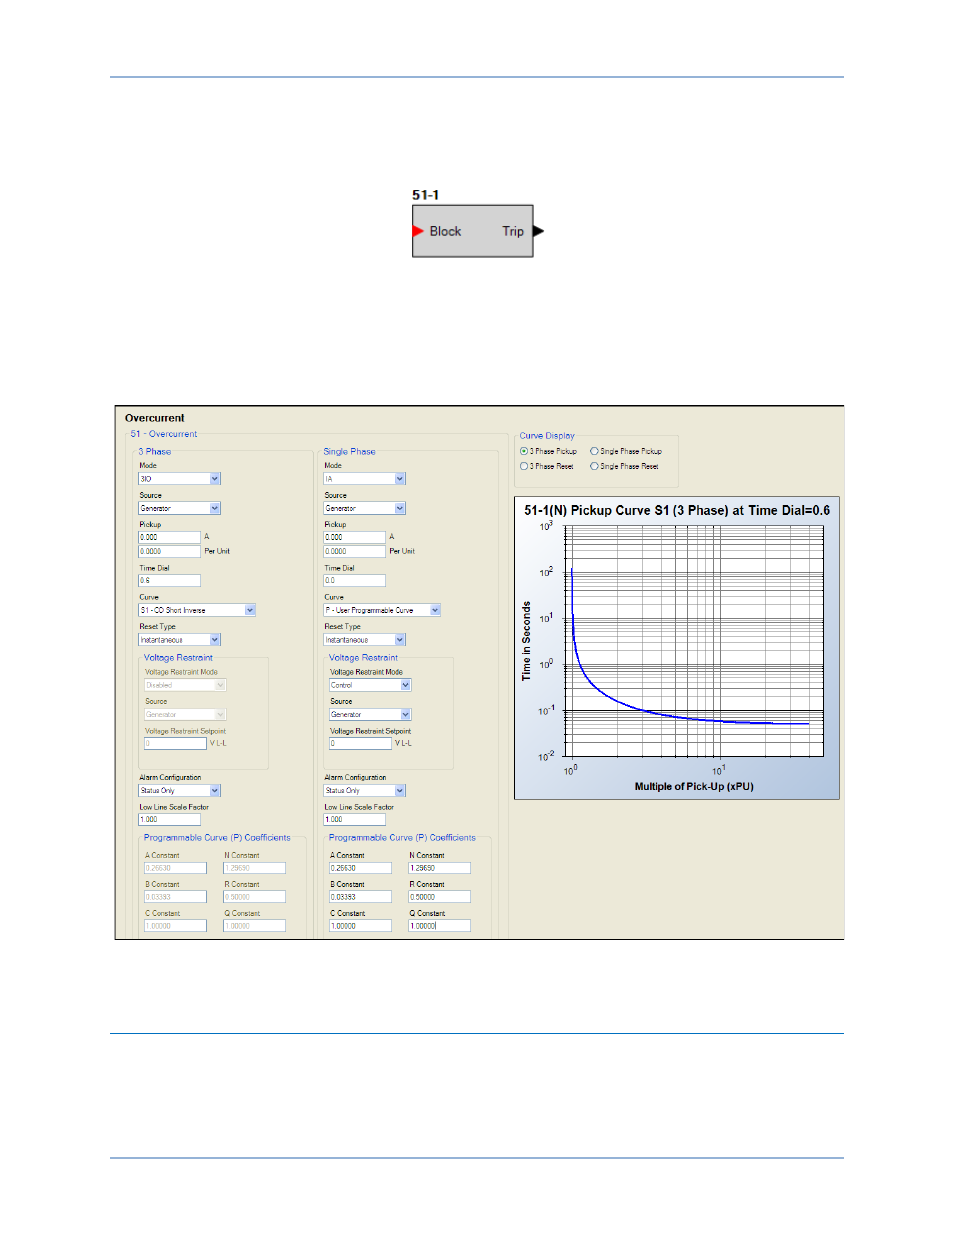
Task: Click the 3 Phase Pickup Per Unit field
Action: point(169,551)
